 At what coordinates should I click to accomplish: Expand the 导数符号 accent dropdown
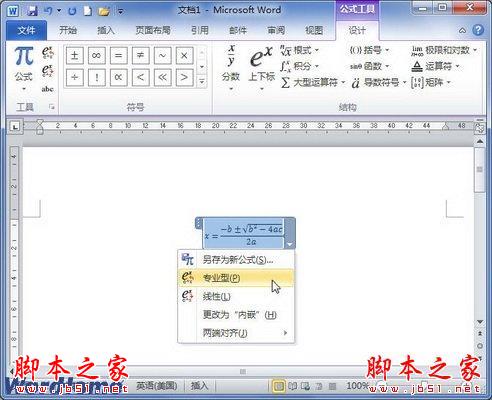click(x=379, y=82)
